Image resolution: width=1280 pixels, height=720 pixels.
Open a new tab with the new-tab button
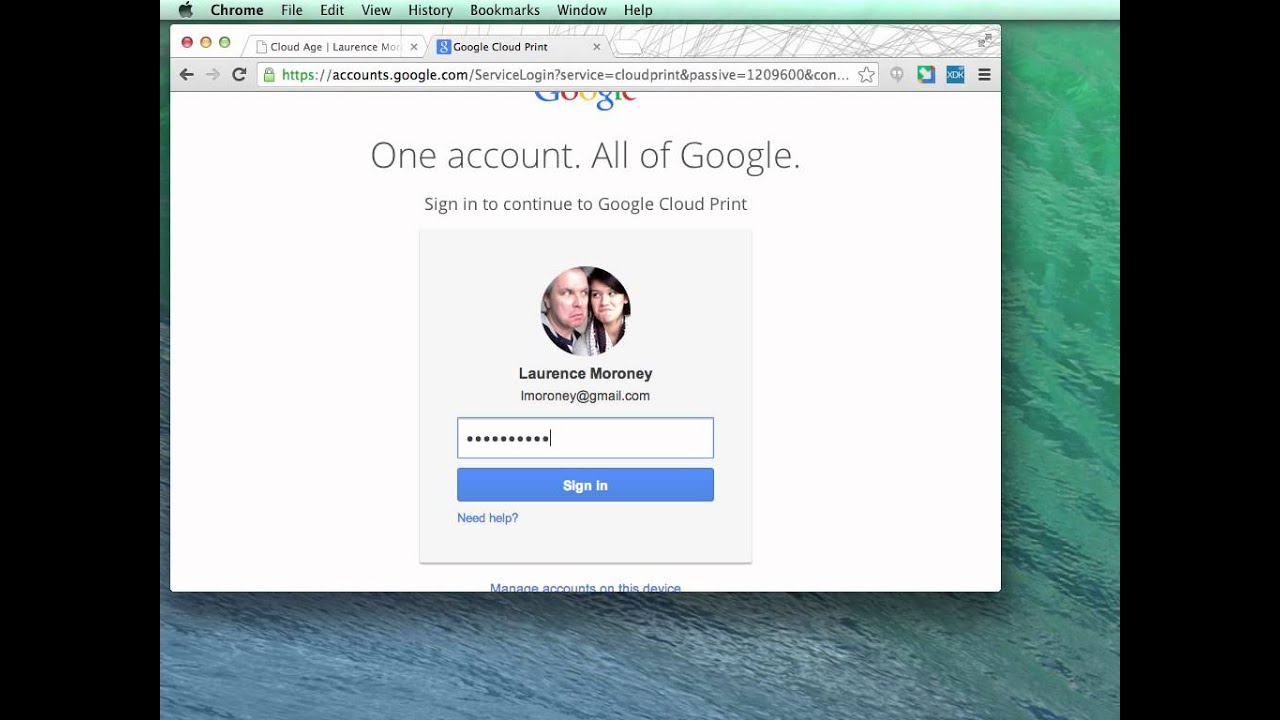[x=627, y=47]
